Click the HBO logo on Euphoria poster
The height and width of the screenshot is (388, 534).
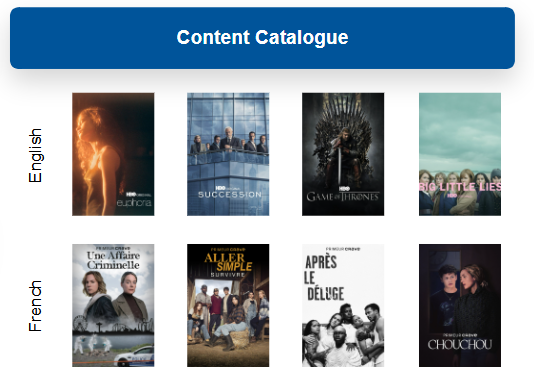click(131, 194)
